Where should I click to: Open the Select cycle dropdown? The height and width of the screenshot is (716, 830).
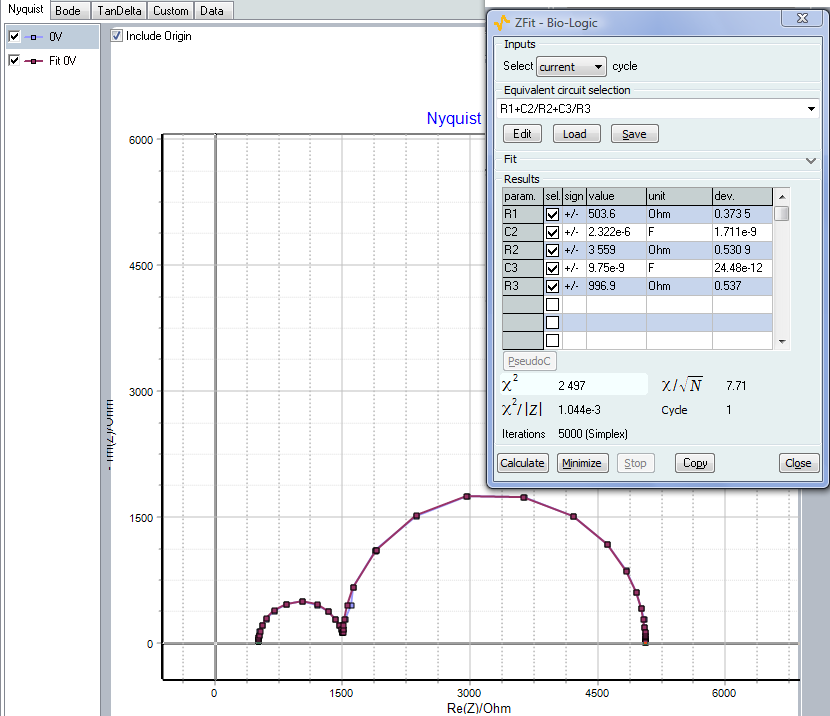coord(571,67)
